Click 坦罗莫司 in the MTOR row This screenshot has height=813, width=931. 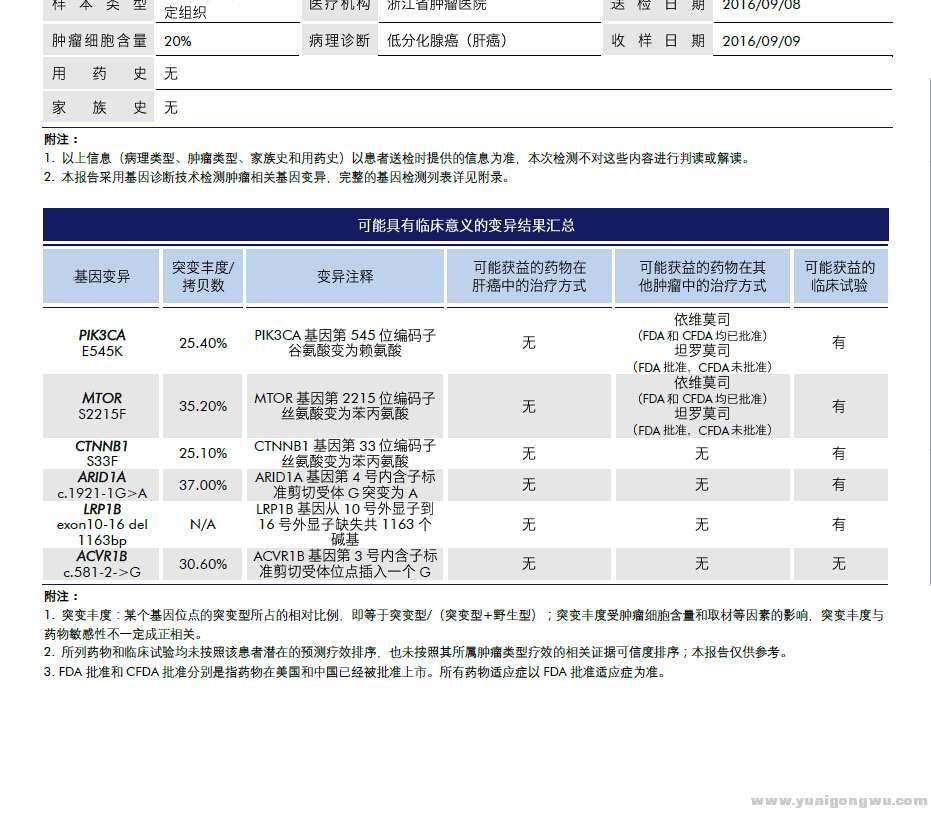tap(702, 414)
